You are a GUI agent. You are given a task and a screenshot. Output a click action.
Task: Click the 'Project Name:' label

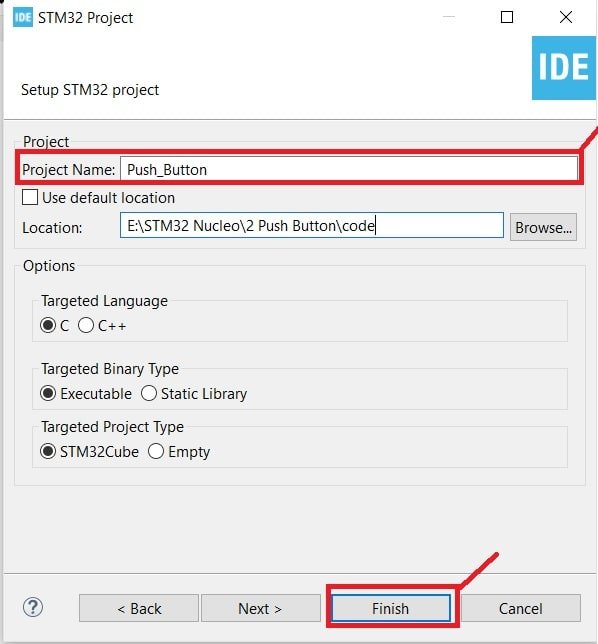69,170
